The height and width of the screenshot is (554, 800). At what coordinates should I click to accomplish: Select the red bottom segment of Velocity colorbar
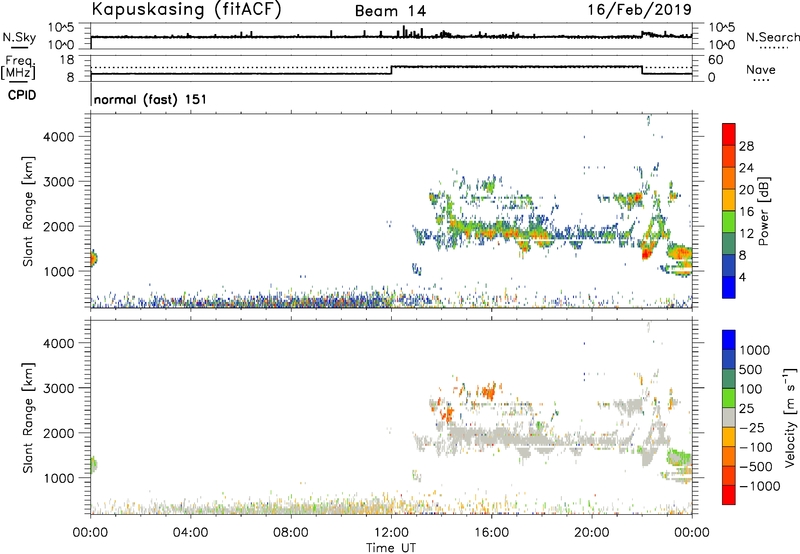pyautogui.click(x=729, y=495)
